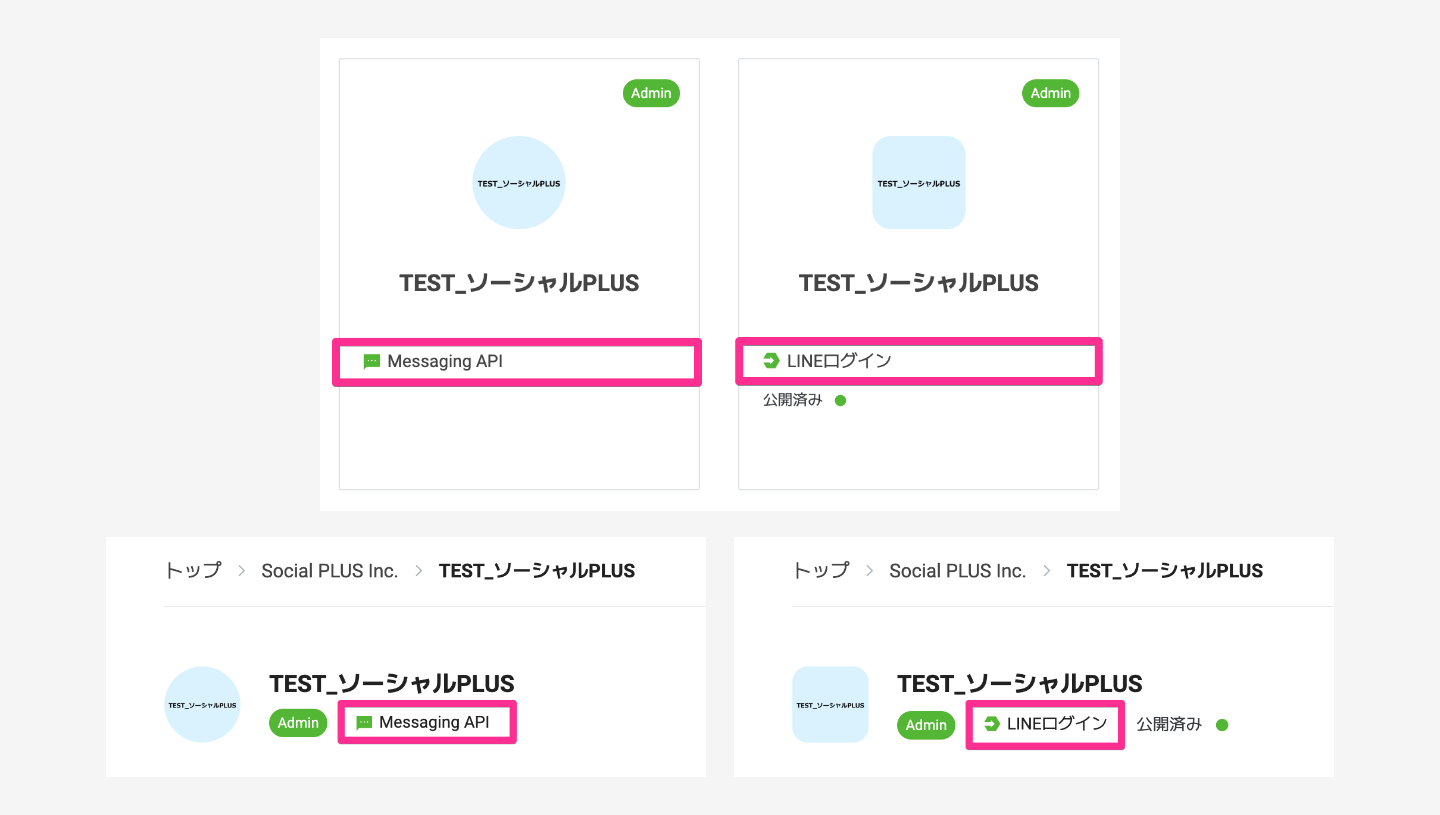
Task: Click the Messaging API chat icon in top card
Action: coord(372,361)
